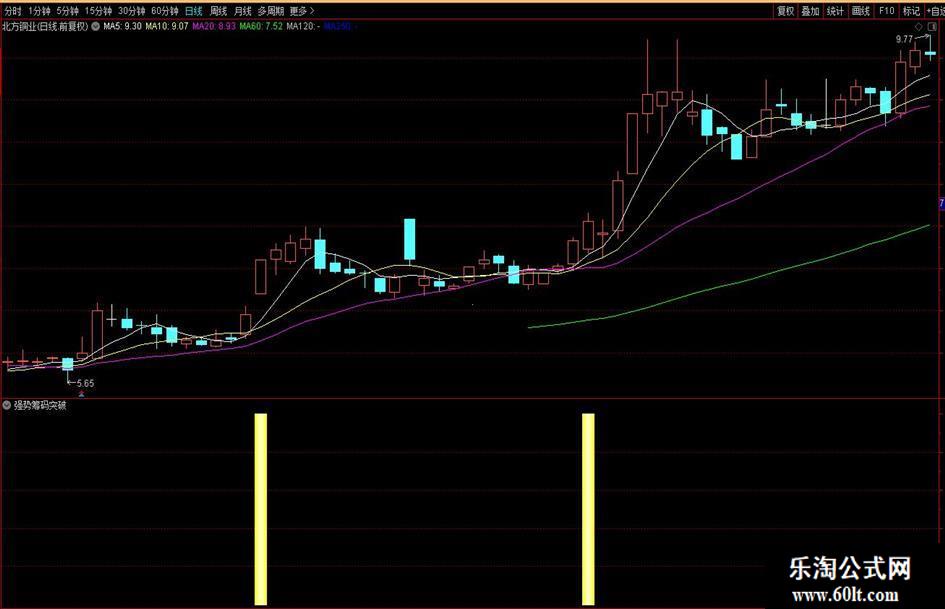Click the MA120 indicator label
Viewport: 945px width, 609px height.
304,27
